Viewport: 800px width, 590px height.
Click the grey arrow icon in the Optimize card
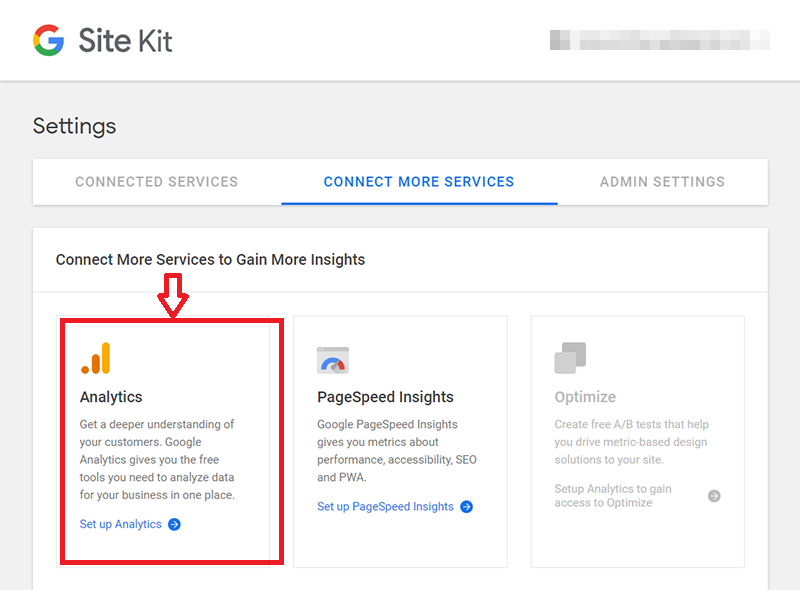pyautogui.click(x=714, y=496)
